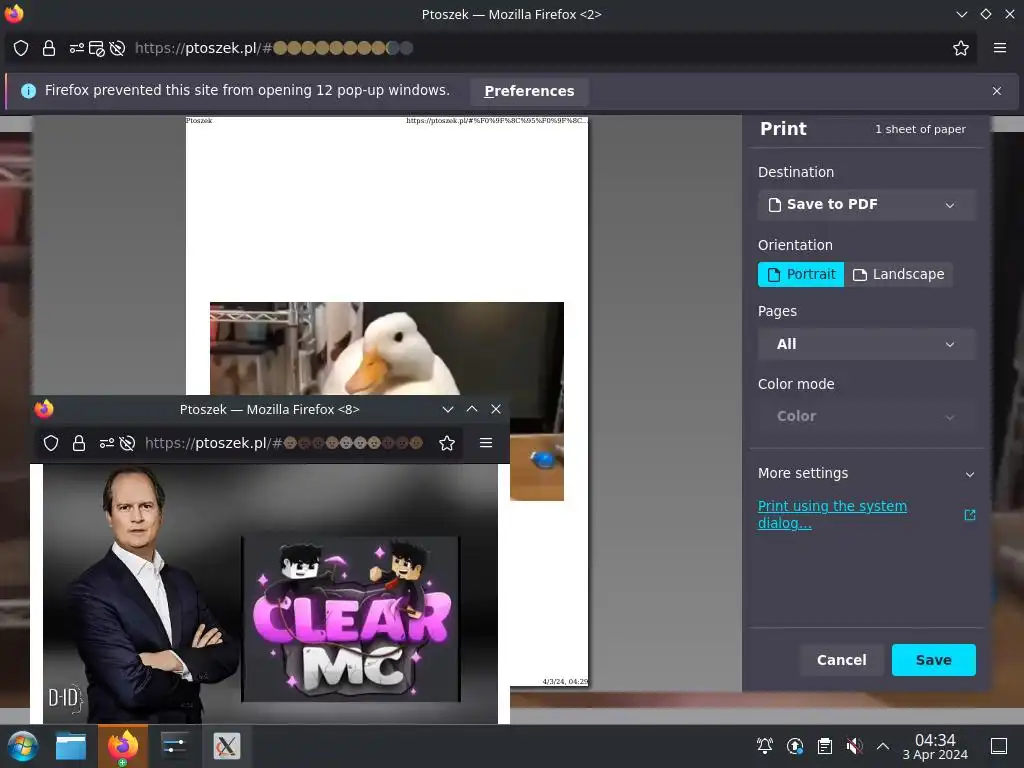The height and width of the screenshot is (768, 1024).
Task: Open the clipboard icon in system tray
Action: pyautogui.click(x=825, y=746)
